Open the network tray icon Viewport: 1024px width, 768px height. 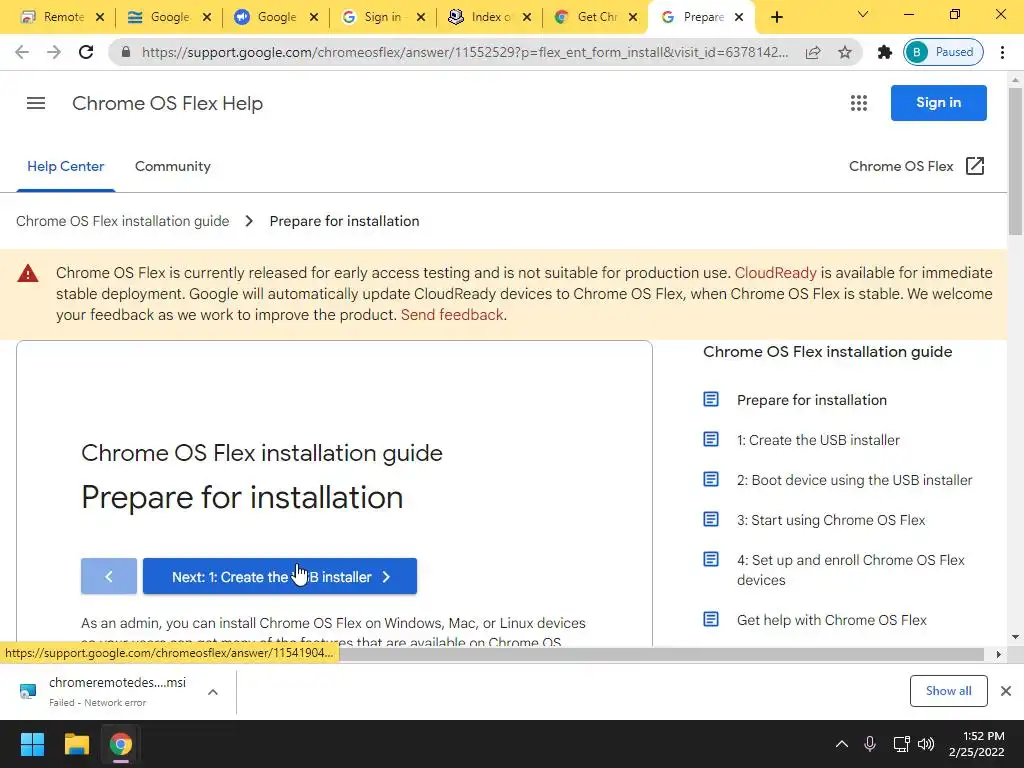[901, 744]
